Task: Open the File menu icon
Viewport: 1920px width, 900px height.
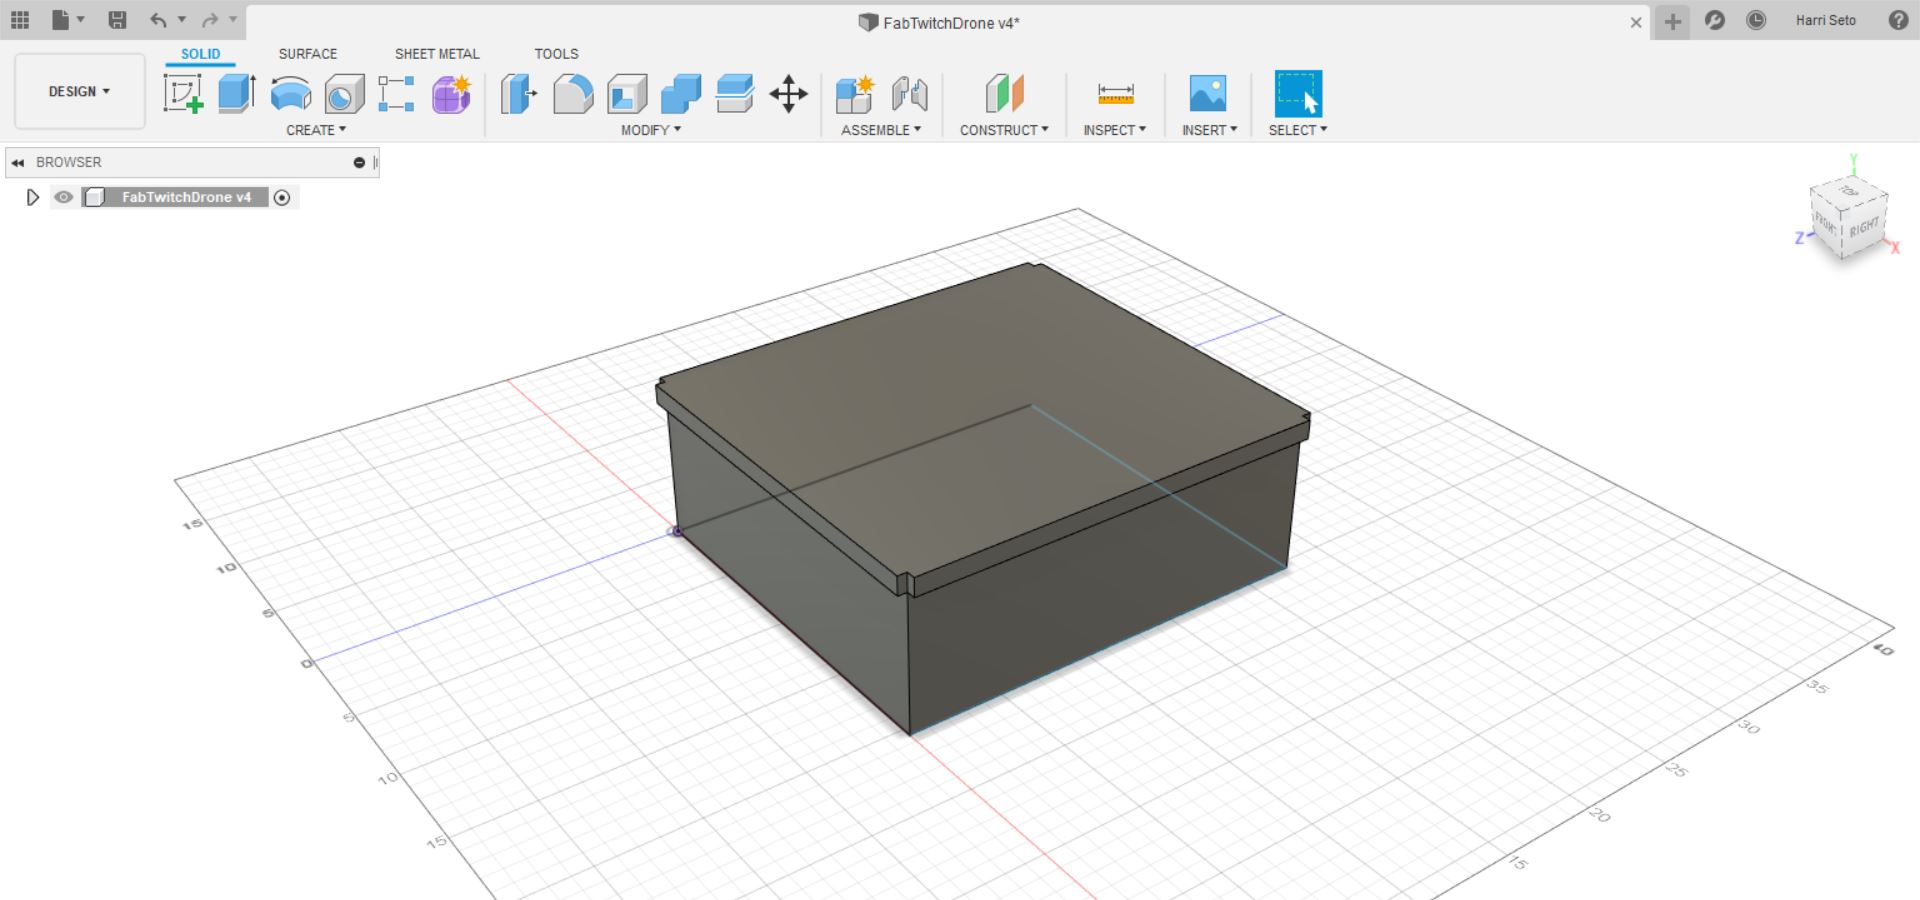Action: pyautogui.click(x=61, y=20)
